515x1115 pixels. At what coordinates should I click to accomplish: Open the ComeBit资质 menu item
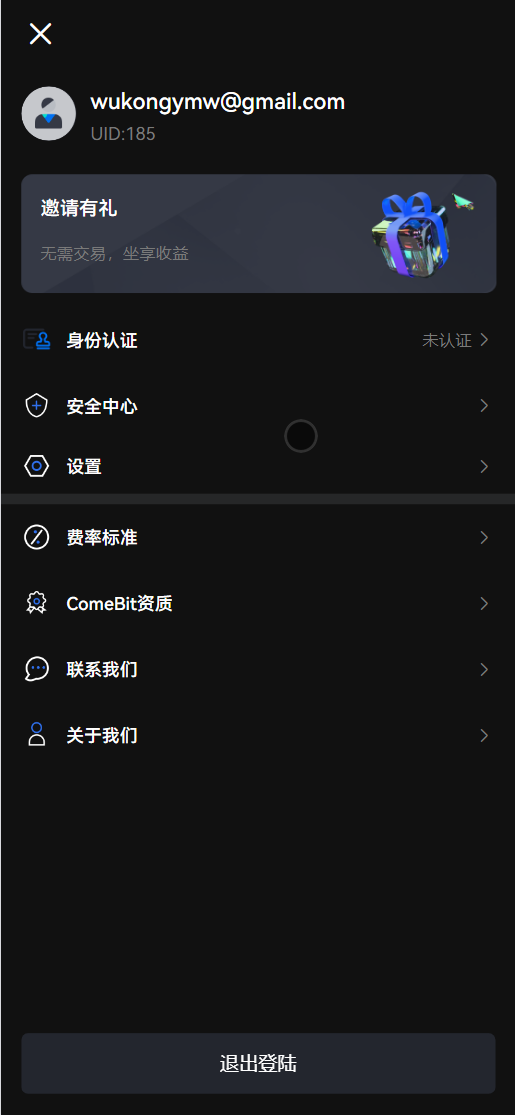[x=258, y=603]
